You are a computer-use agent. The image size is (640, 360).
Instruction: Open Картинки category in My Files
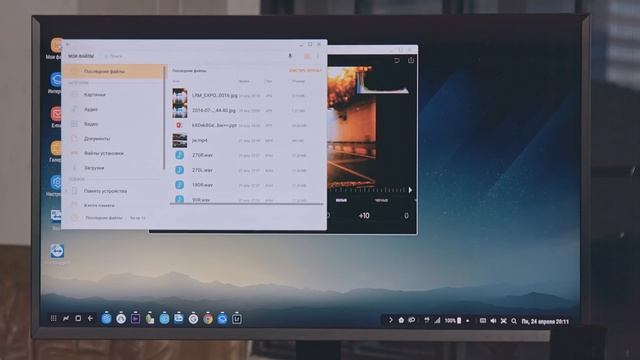[113, 94]
